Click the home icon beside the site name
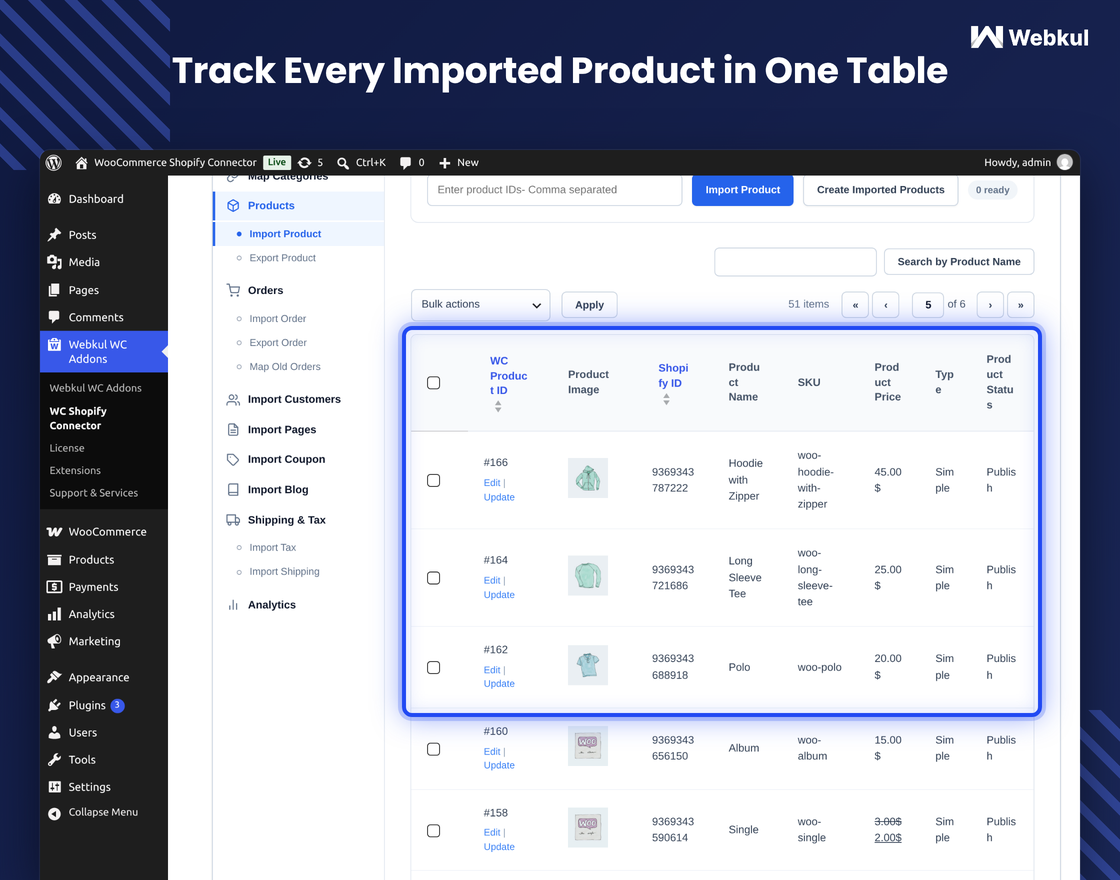Screen dimensions: 1120x880 (x=81, y=163)
